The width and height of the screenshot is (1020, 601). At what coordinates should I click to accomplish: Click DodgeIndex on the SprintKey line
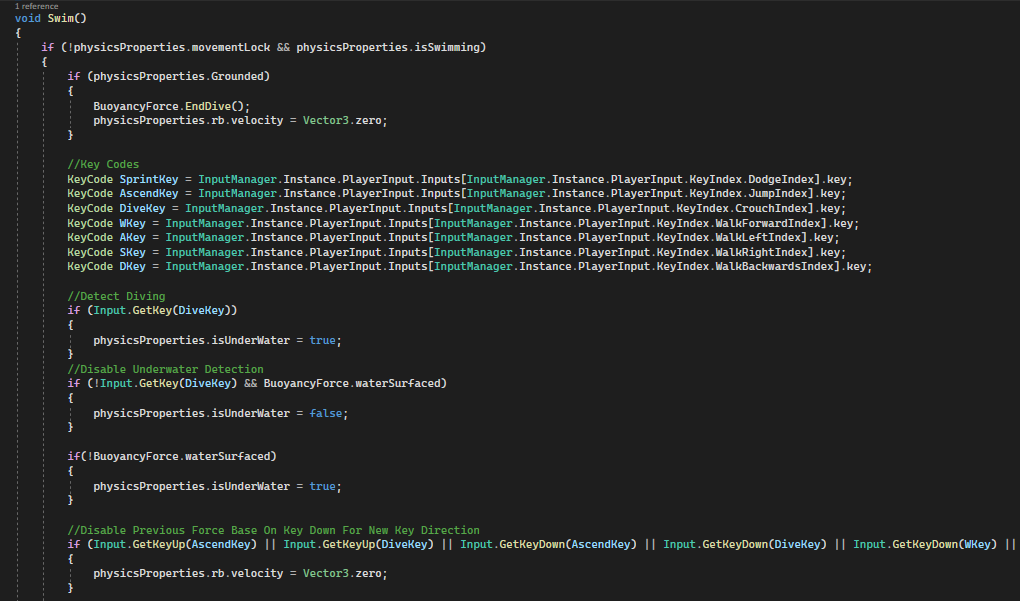click(781, 180)
